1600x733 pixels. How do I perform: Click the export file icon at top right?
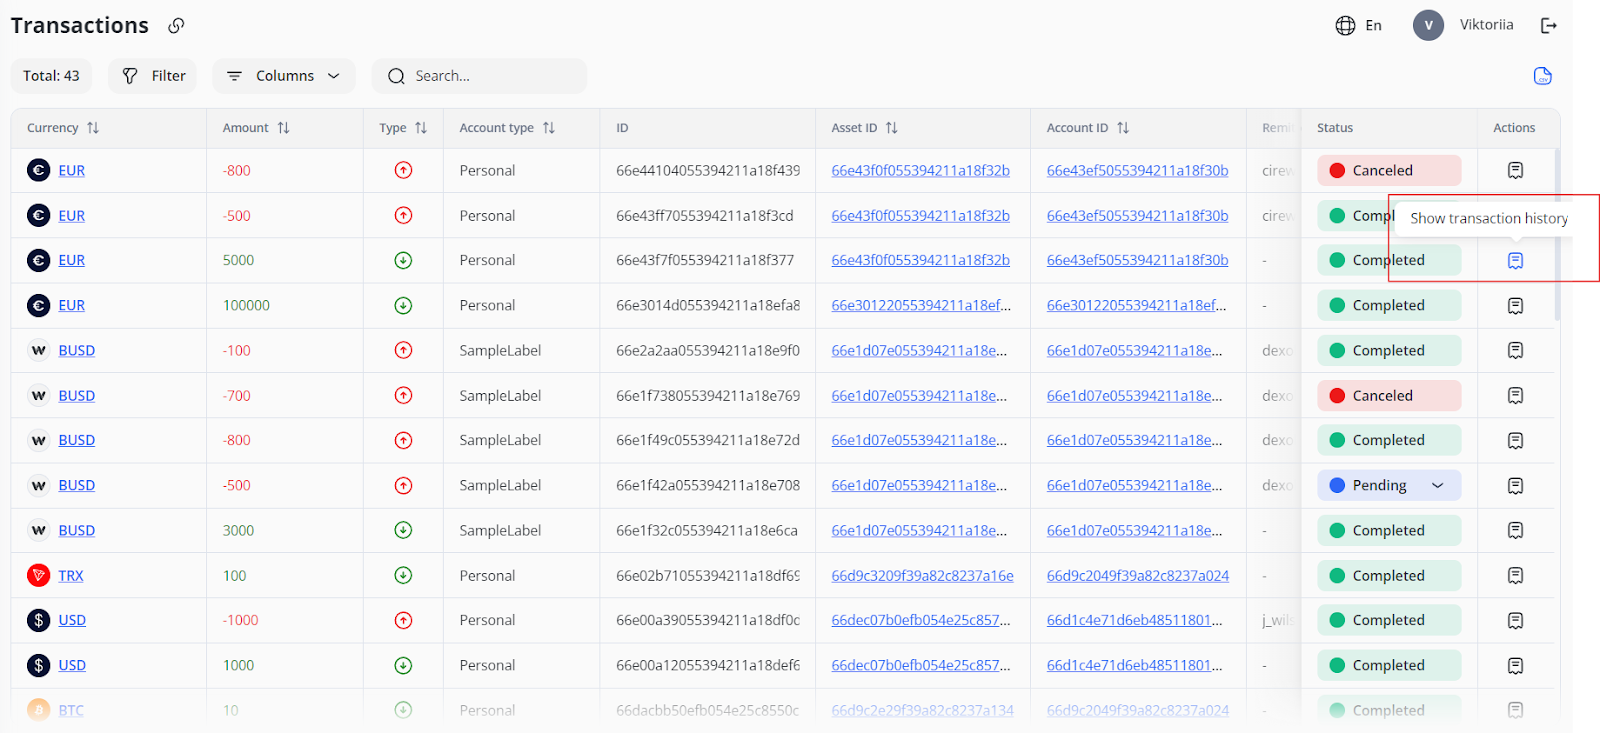1542,76
